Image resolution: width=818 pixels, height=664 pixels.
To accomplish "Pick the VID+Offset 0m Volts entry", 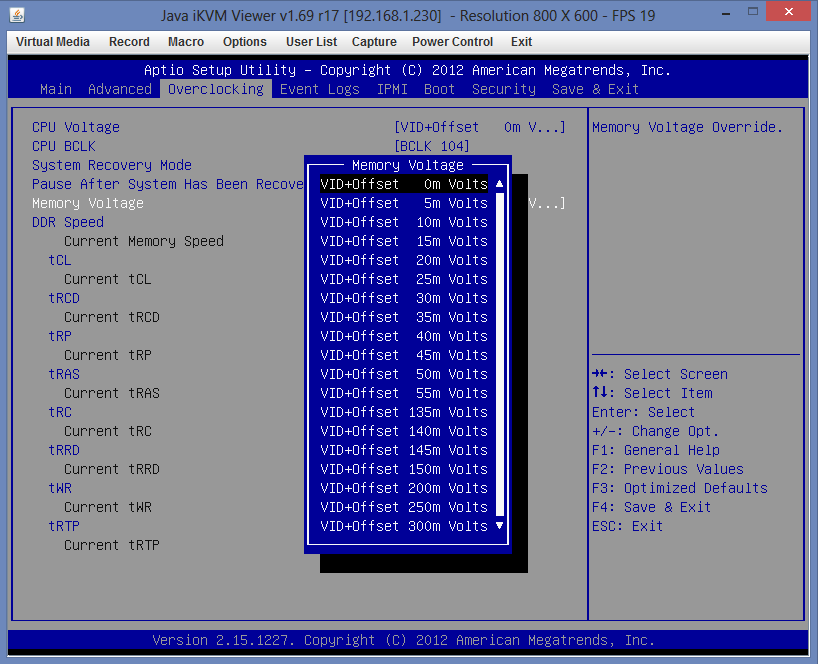I will pyautogui.click(x=404, y=184).
